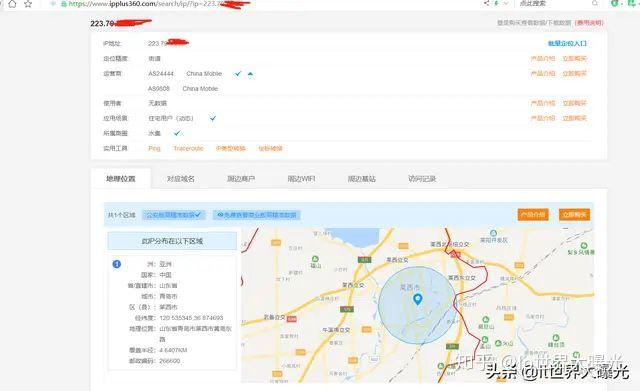Viewport: 640px width, 391px height.
Task: Open the 对应域名 tab
Action: [181, 178]
